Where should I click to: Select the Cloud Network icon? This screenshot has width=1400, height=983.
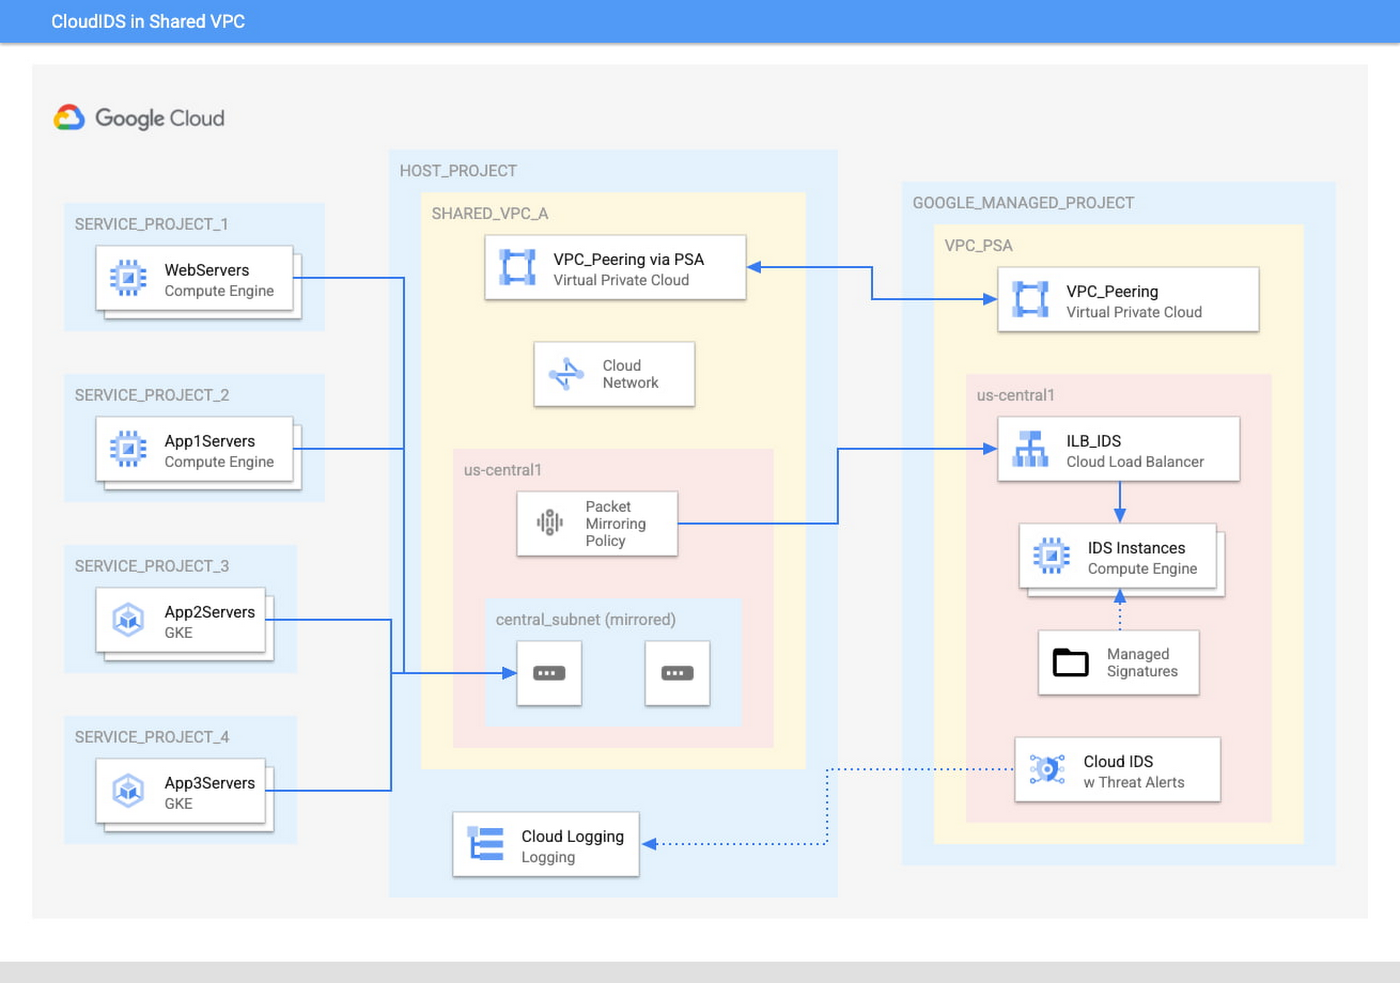566,374
